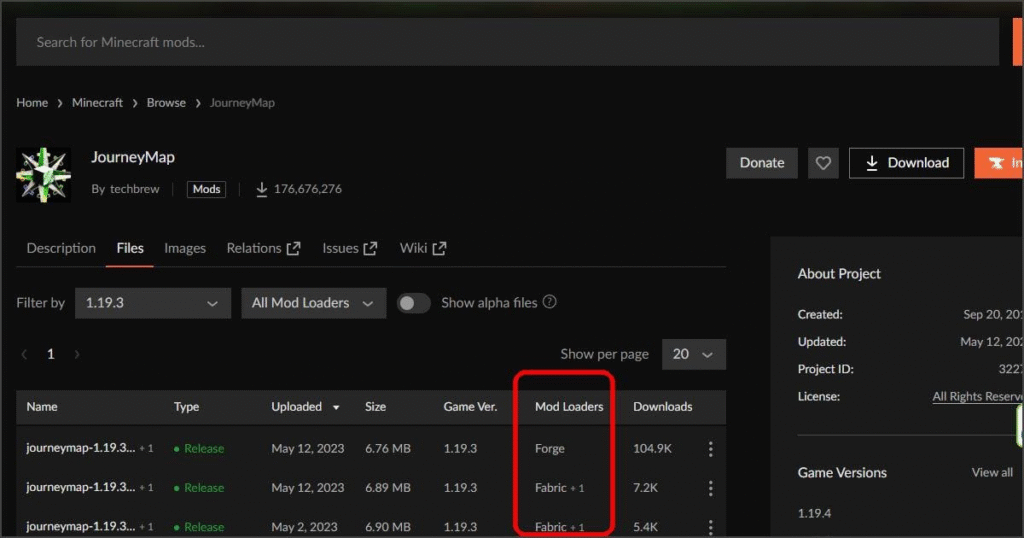1024x538 pixels.
Task: Click the 1.19.4 game version entry
Action: click(814, 513)
